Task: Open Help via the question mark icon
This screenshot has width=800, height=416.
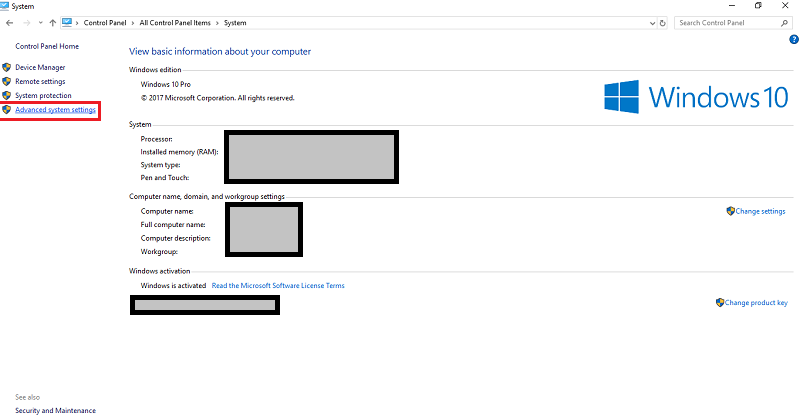Action: tap(794, 39)
